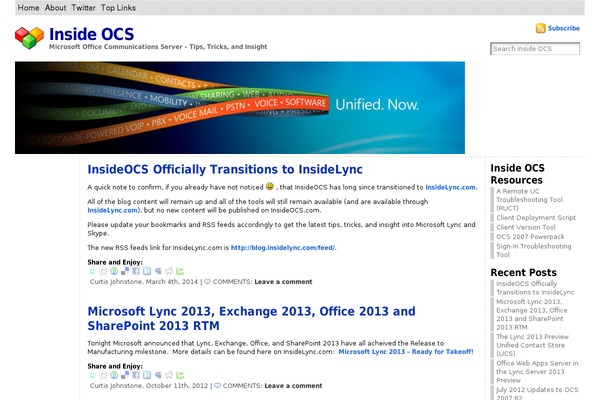Click the Recent Posts heading

(x=523, y=273)
